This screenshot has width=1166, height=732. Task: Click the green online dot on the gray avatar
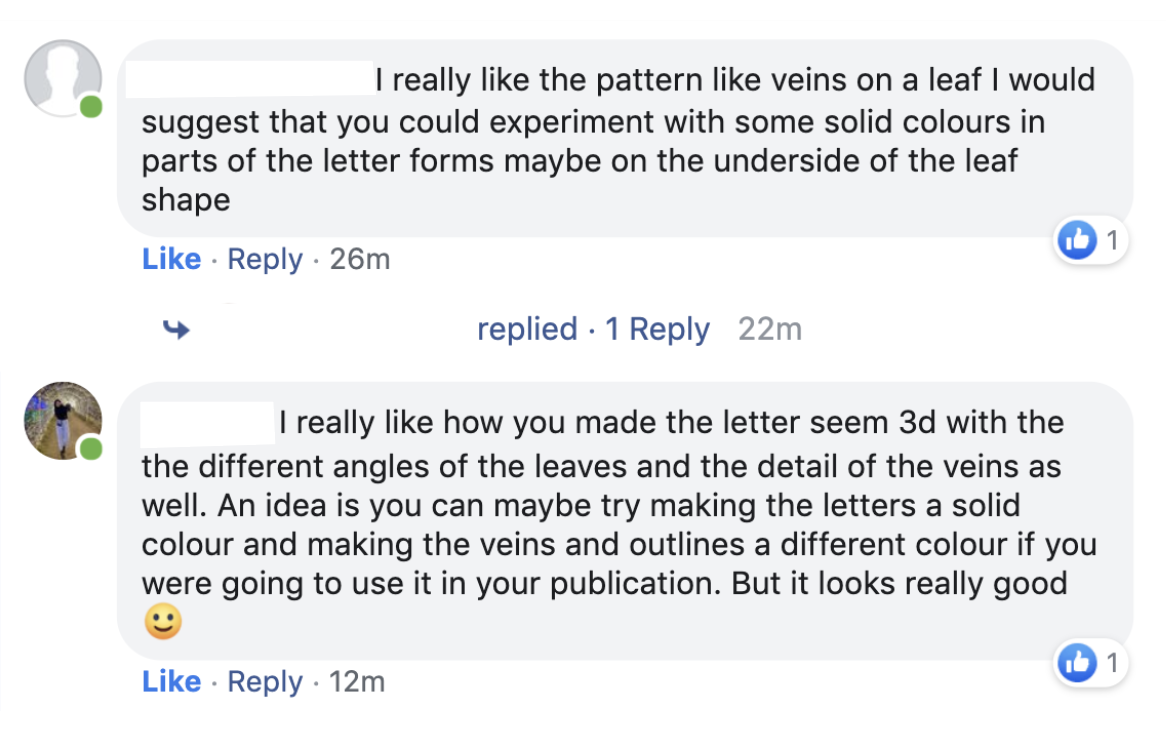click(91, 106)
